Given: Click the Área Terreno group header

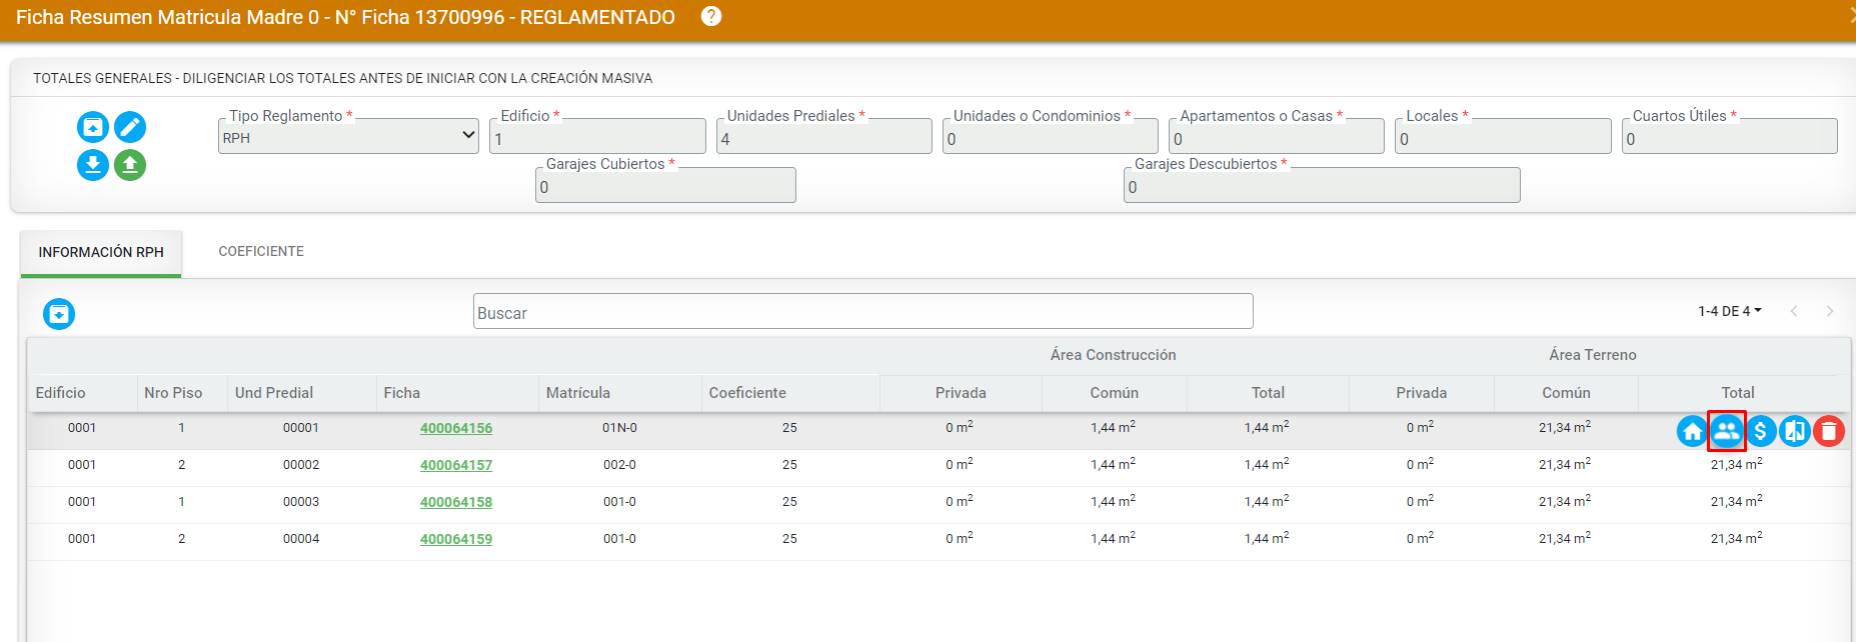Looking at the screenshot, I should pyautogui.click(x=1593, y=355).
